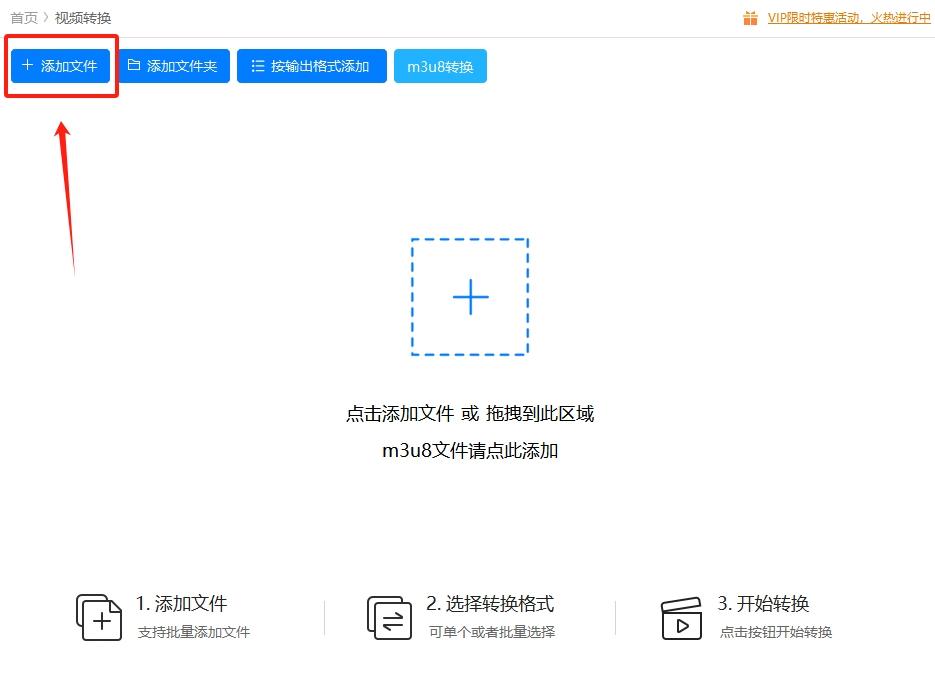Select the 添加文件夹 folder import option
Image resolution: width=935 pixels, height=676 pixels.
[x=174, y=65]
